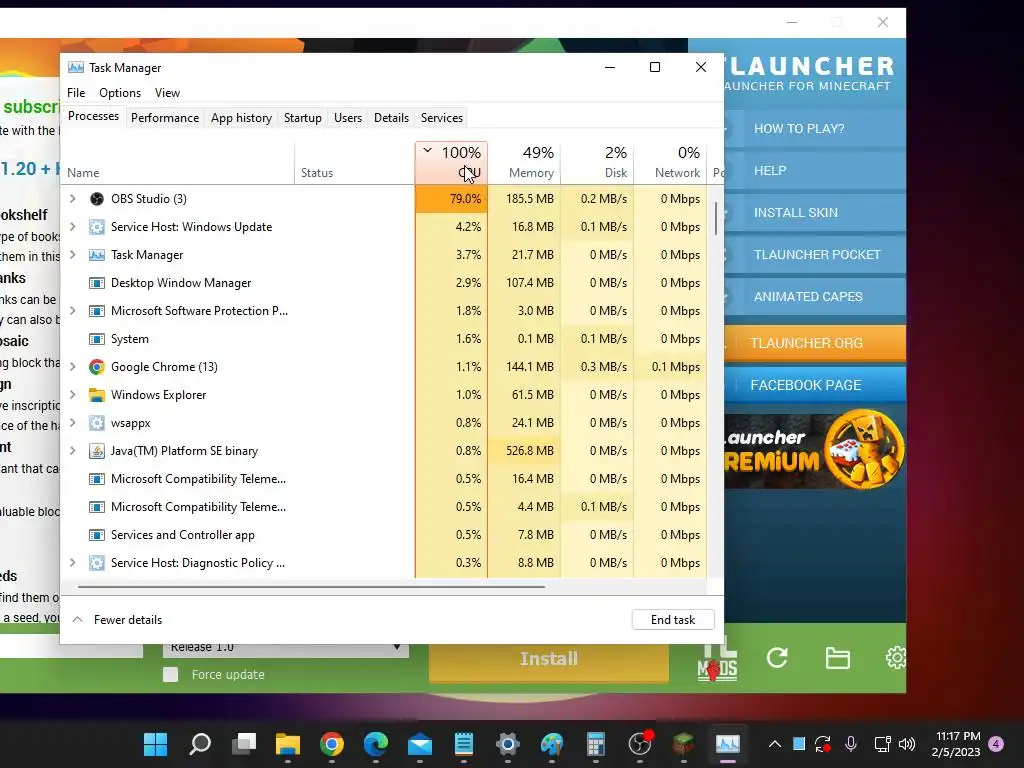
Task: Sort by Disk column header
Action: (x=598, y=163)
